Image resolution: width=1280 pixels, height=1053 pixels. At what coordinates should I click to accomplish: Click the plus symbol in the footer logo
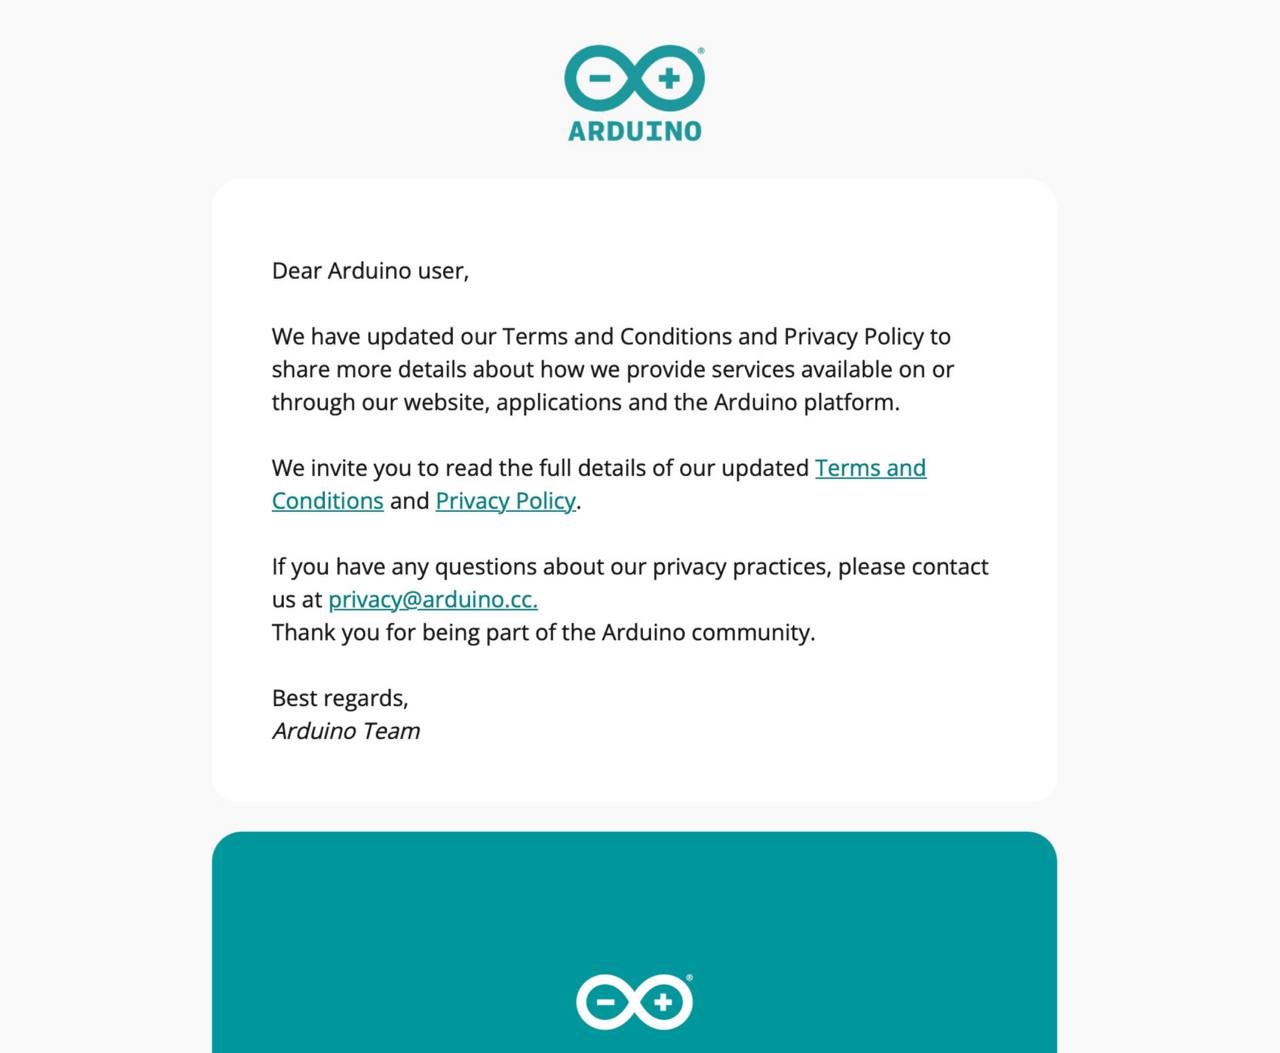(662, 1001)
